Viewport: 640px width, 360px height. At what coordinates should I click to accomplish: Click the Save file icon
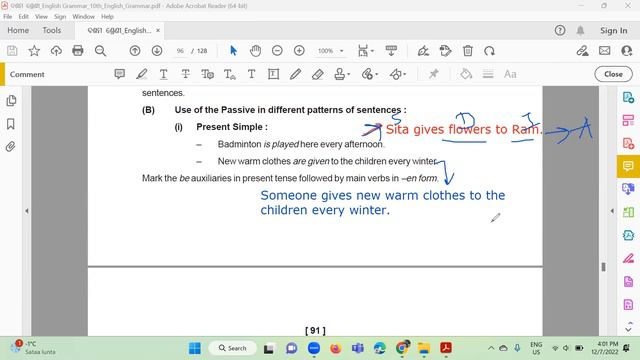(x=12, y=51)
